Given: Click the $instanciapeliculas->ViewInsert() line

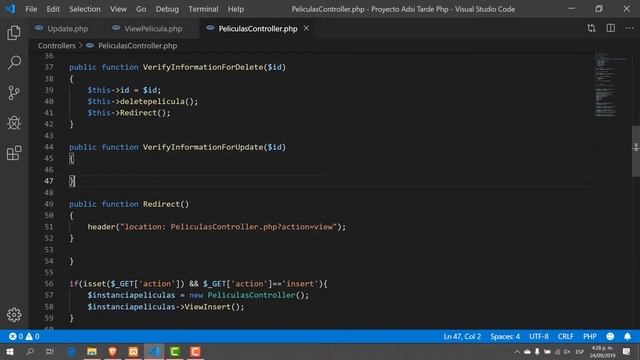Looking at the screenshot, I should [165, 307].
